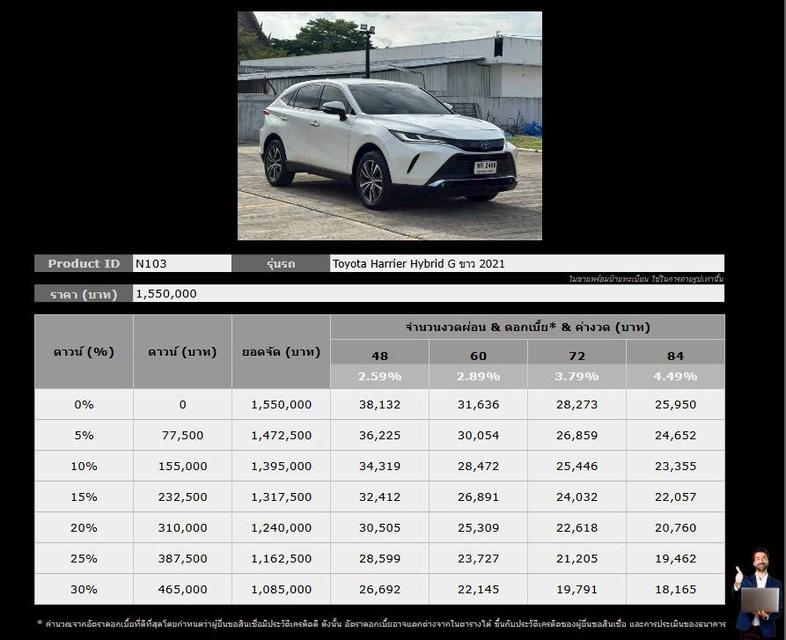Click monthly payment 22,618
Viewport: 786px width, 640px height.
(576, 528)
